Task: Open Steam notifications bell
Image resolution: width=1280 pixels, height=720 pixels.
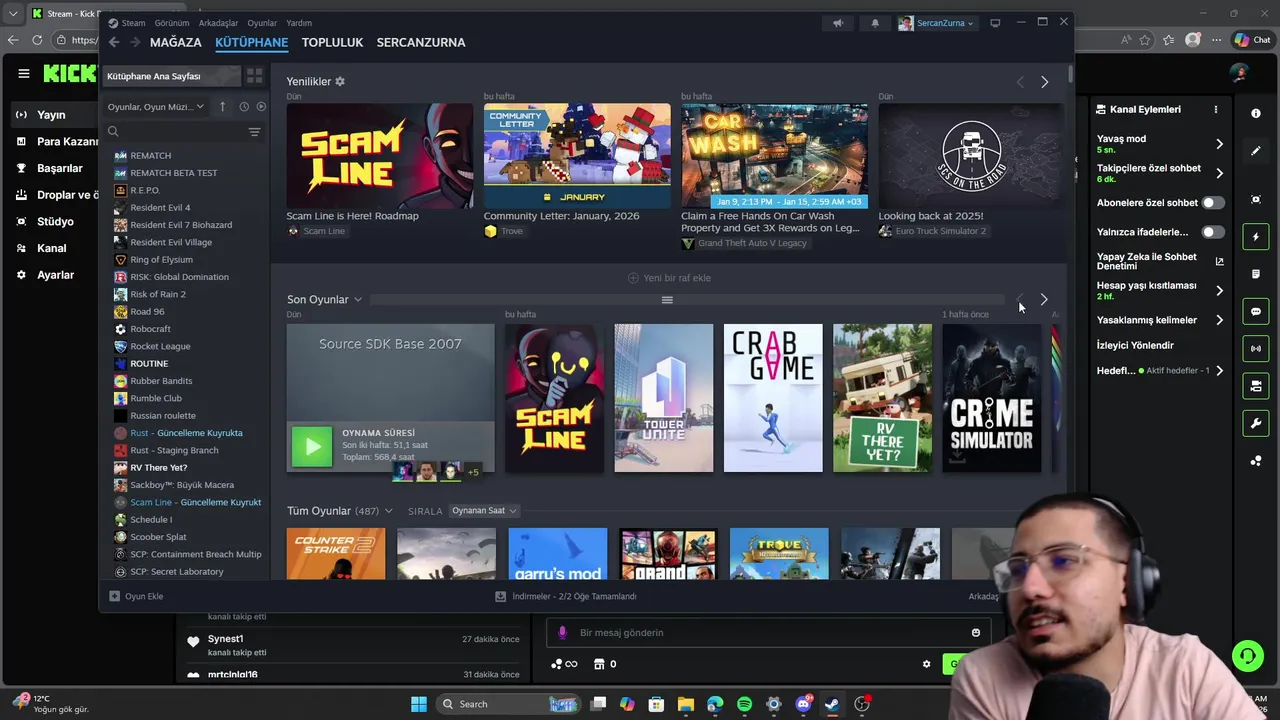Action: click(875, 23)
